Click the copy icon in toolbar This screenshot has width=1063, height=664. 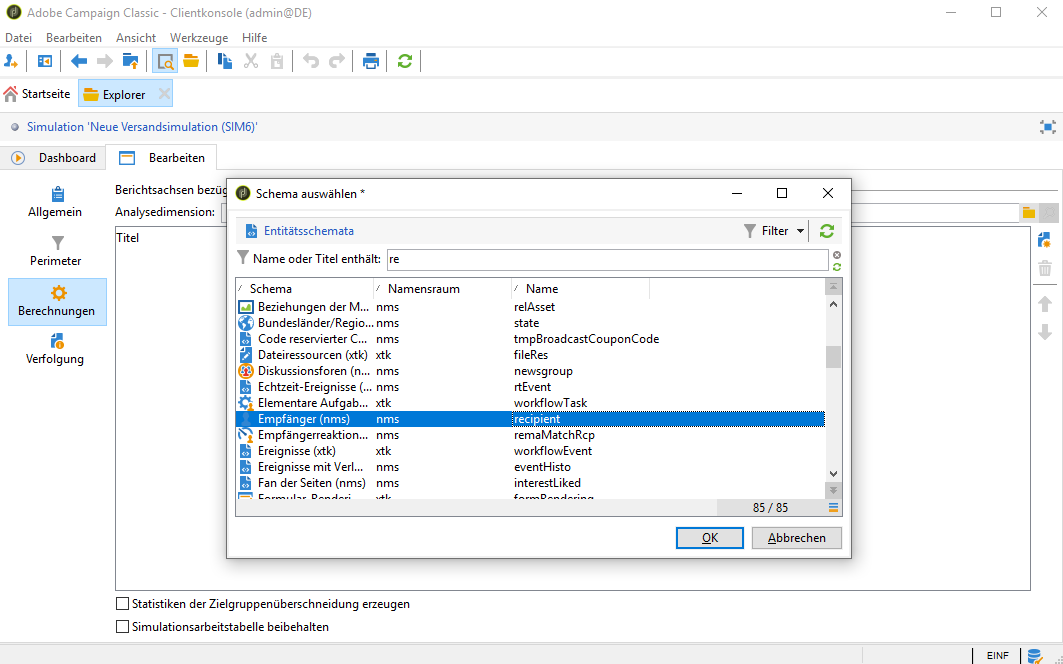224,62
